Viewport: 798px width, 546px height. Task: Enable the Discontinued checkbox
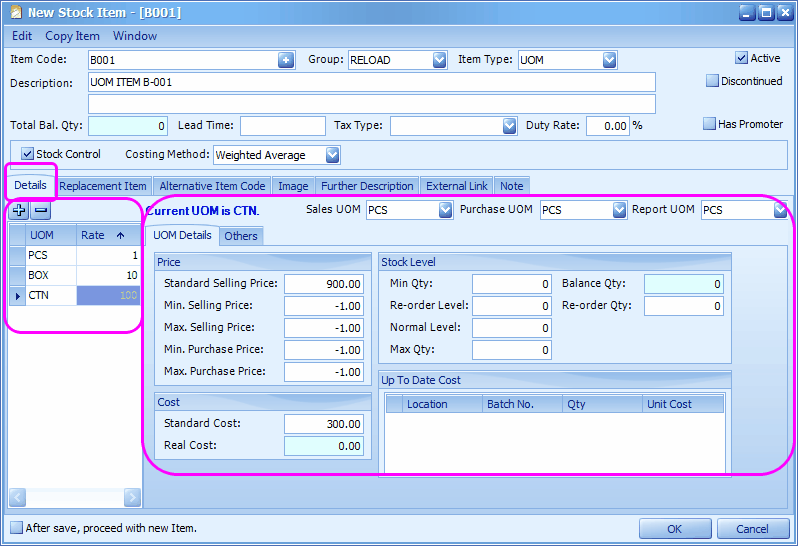click(712, 81)
